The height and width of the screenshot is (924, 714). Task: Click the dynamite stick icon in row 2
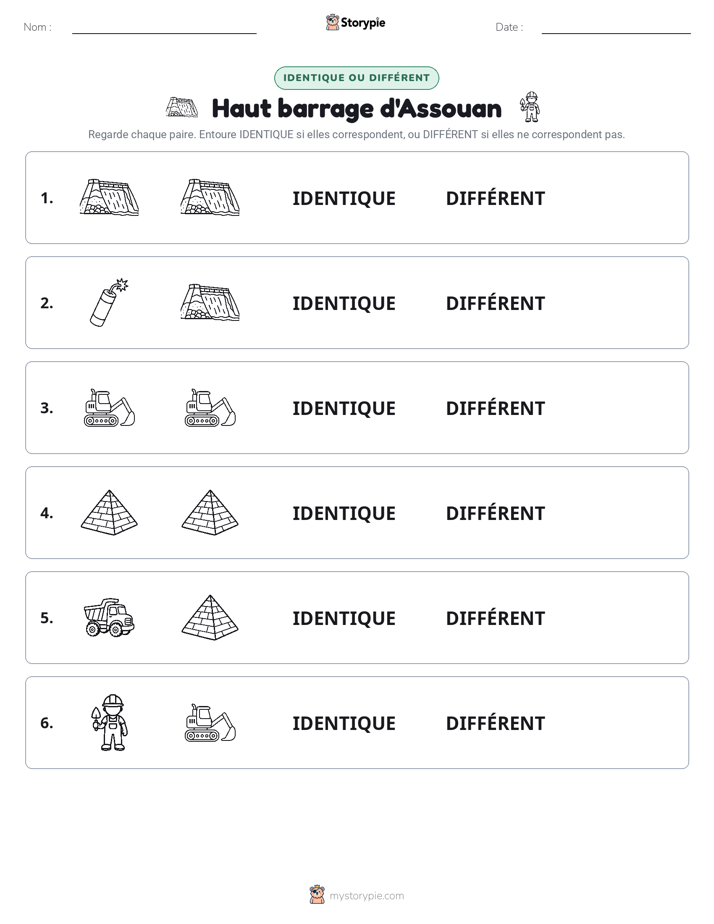point(109,302)
